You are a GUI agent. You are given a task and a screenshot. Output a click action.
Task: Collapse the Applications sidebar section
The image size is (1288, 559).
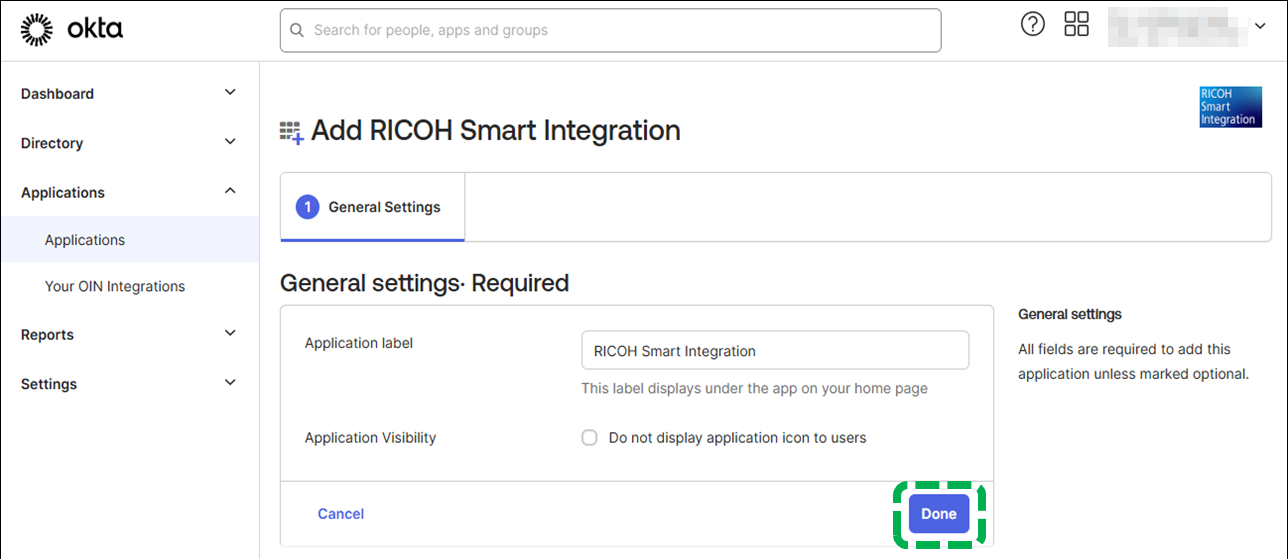[128, 192]
